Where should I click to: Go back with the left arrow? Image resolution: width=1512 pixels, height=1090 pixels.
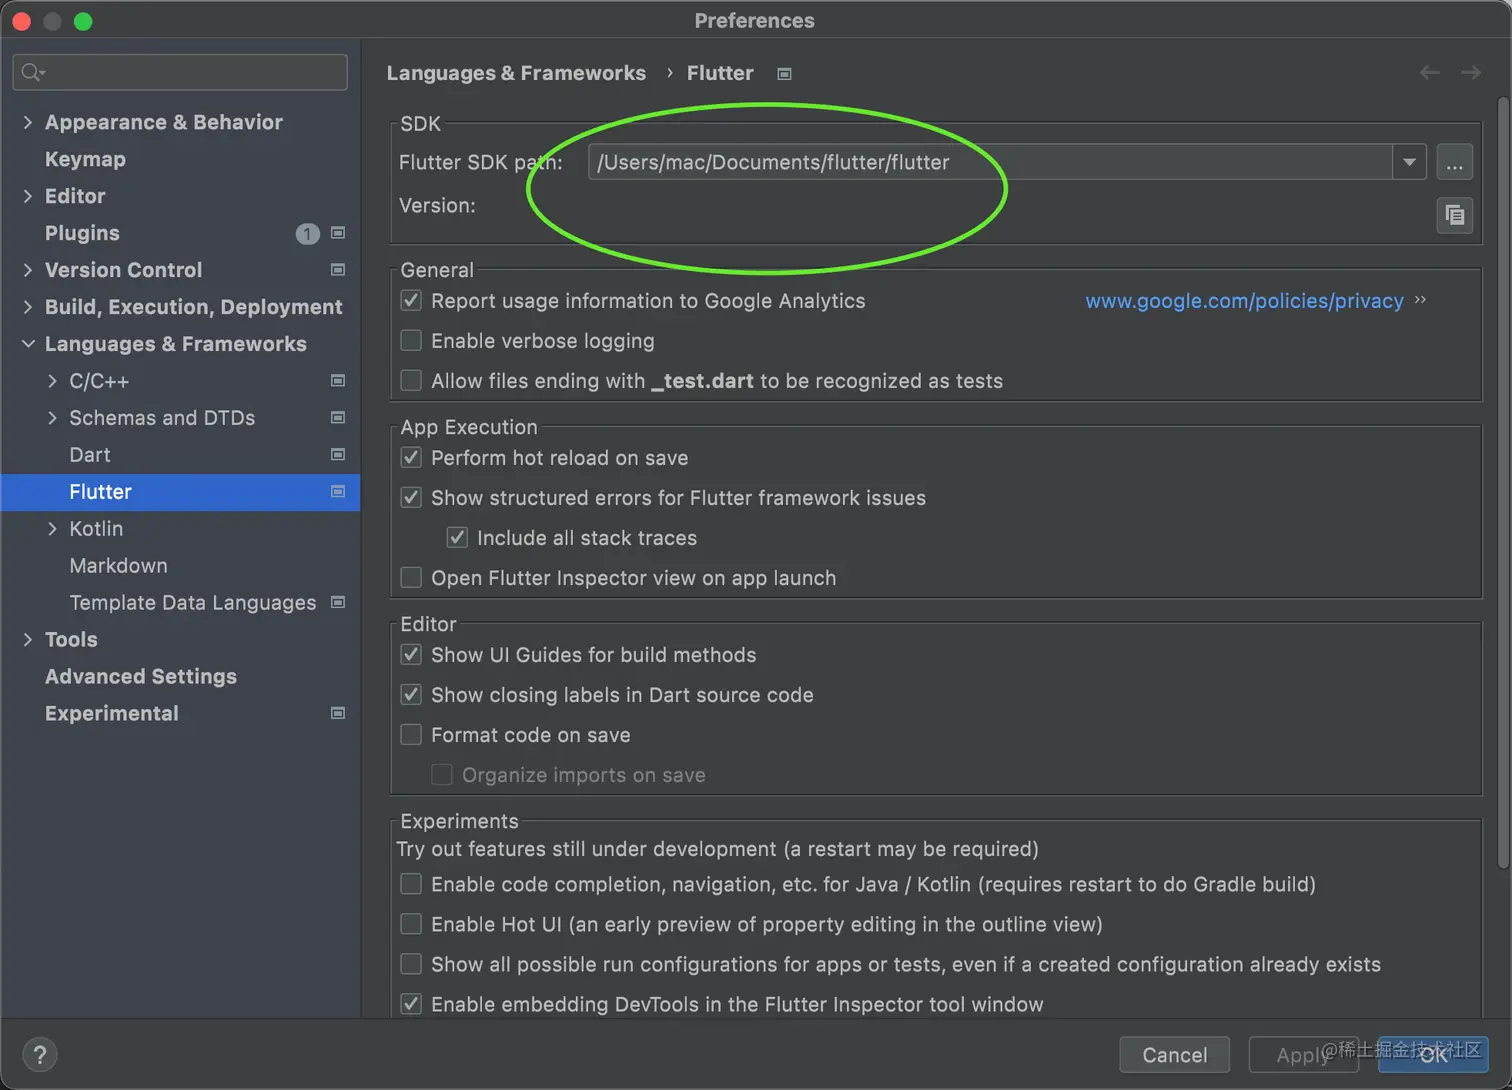pyautogui.click(x=1430, y=72)
